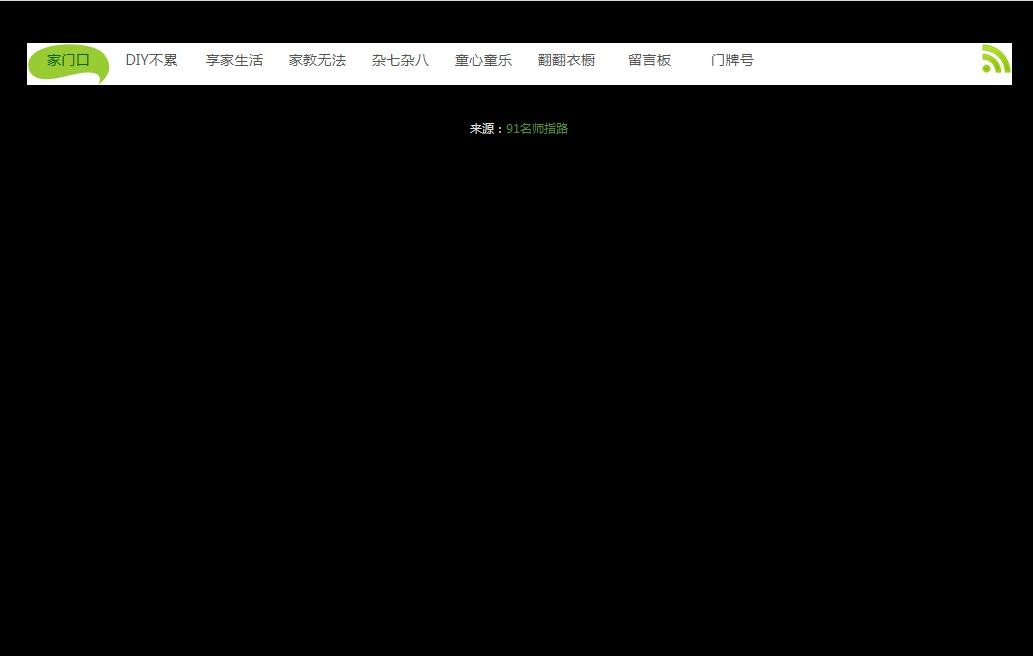
Task: Open the RSS feed icon
Action: pyautogui.click(x=995, y=59)
